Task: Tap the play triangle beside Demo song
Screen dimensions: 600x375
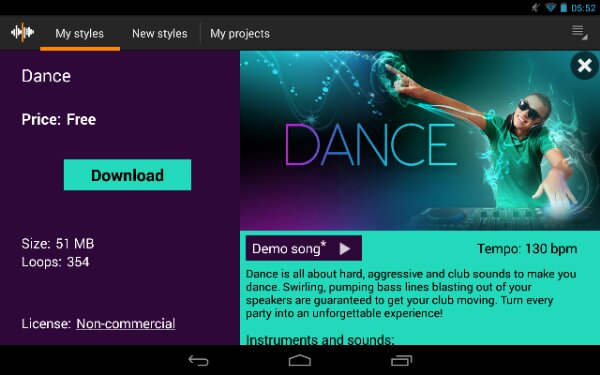Action: [344, 249]
